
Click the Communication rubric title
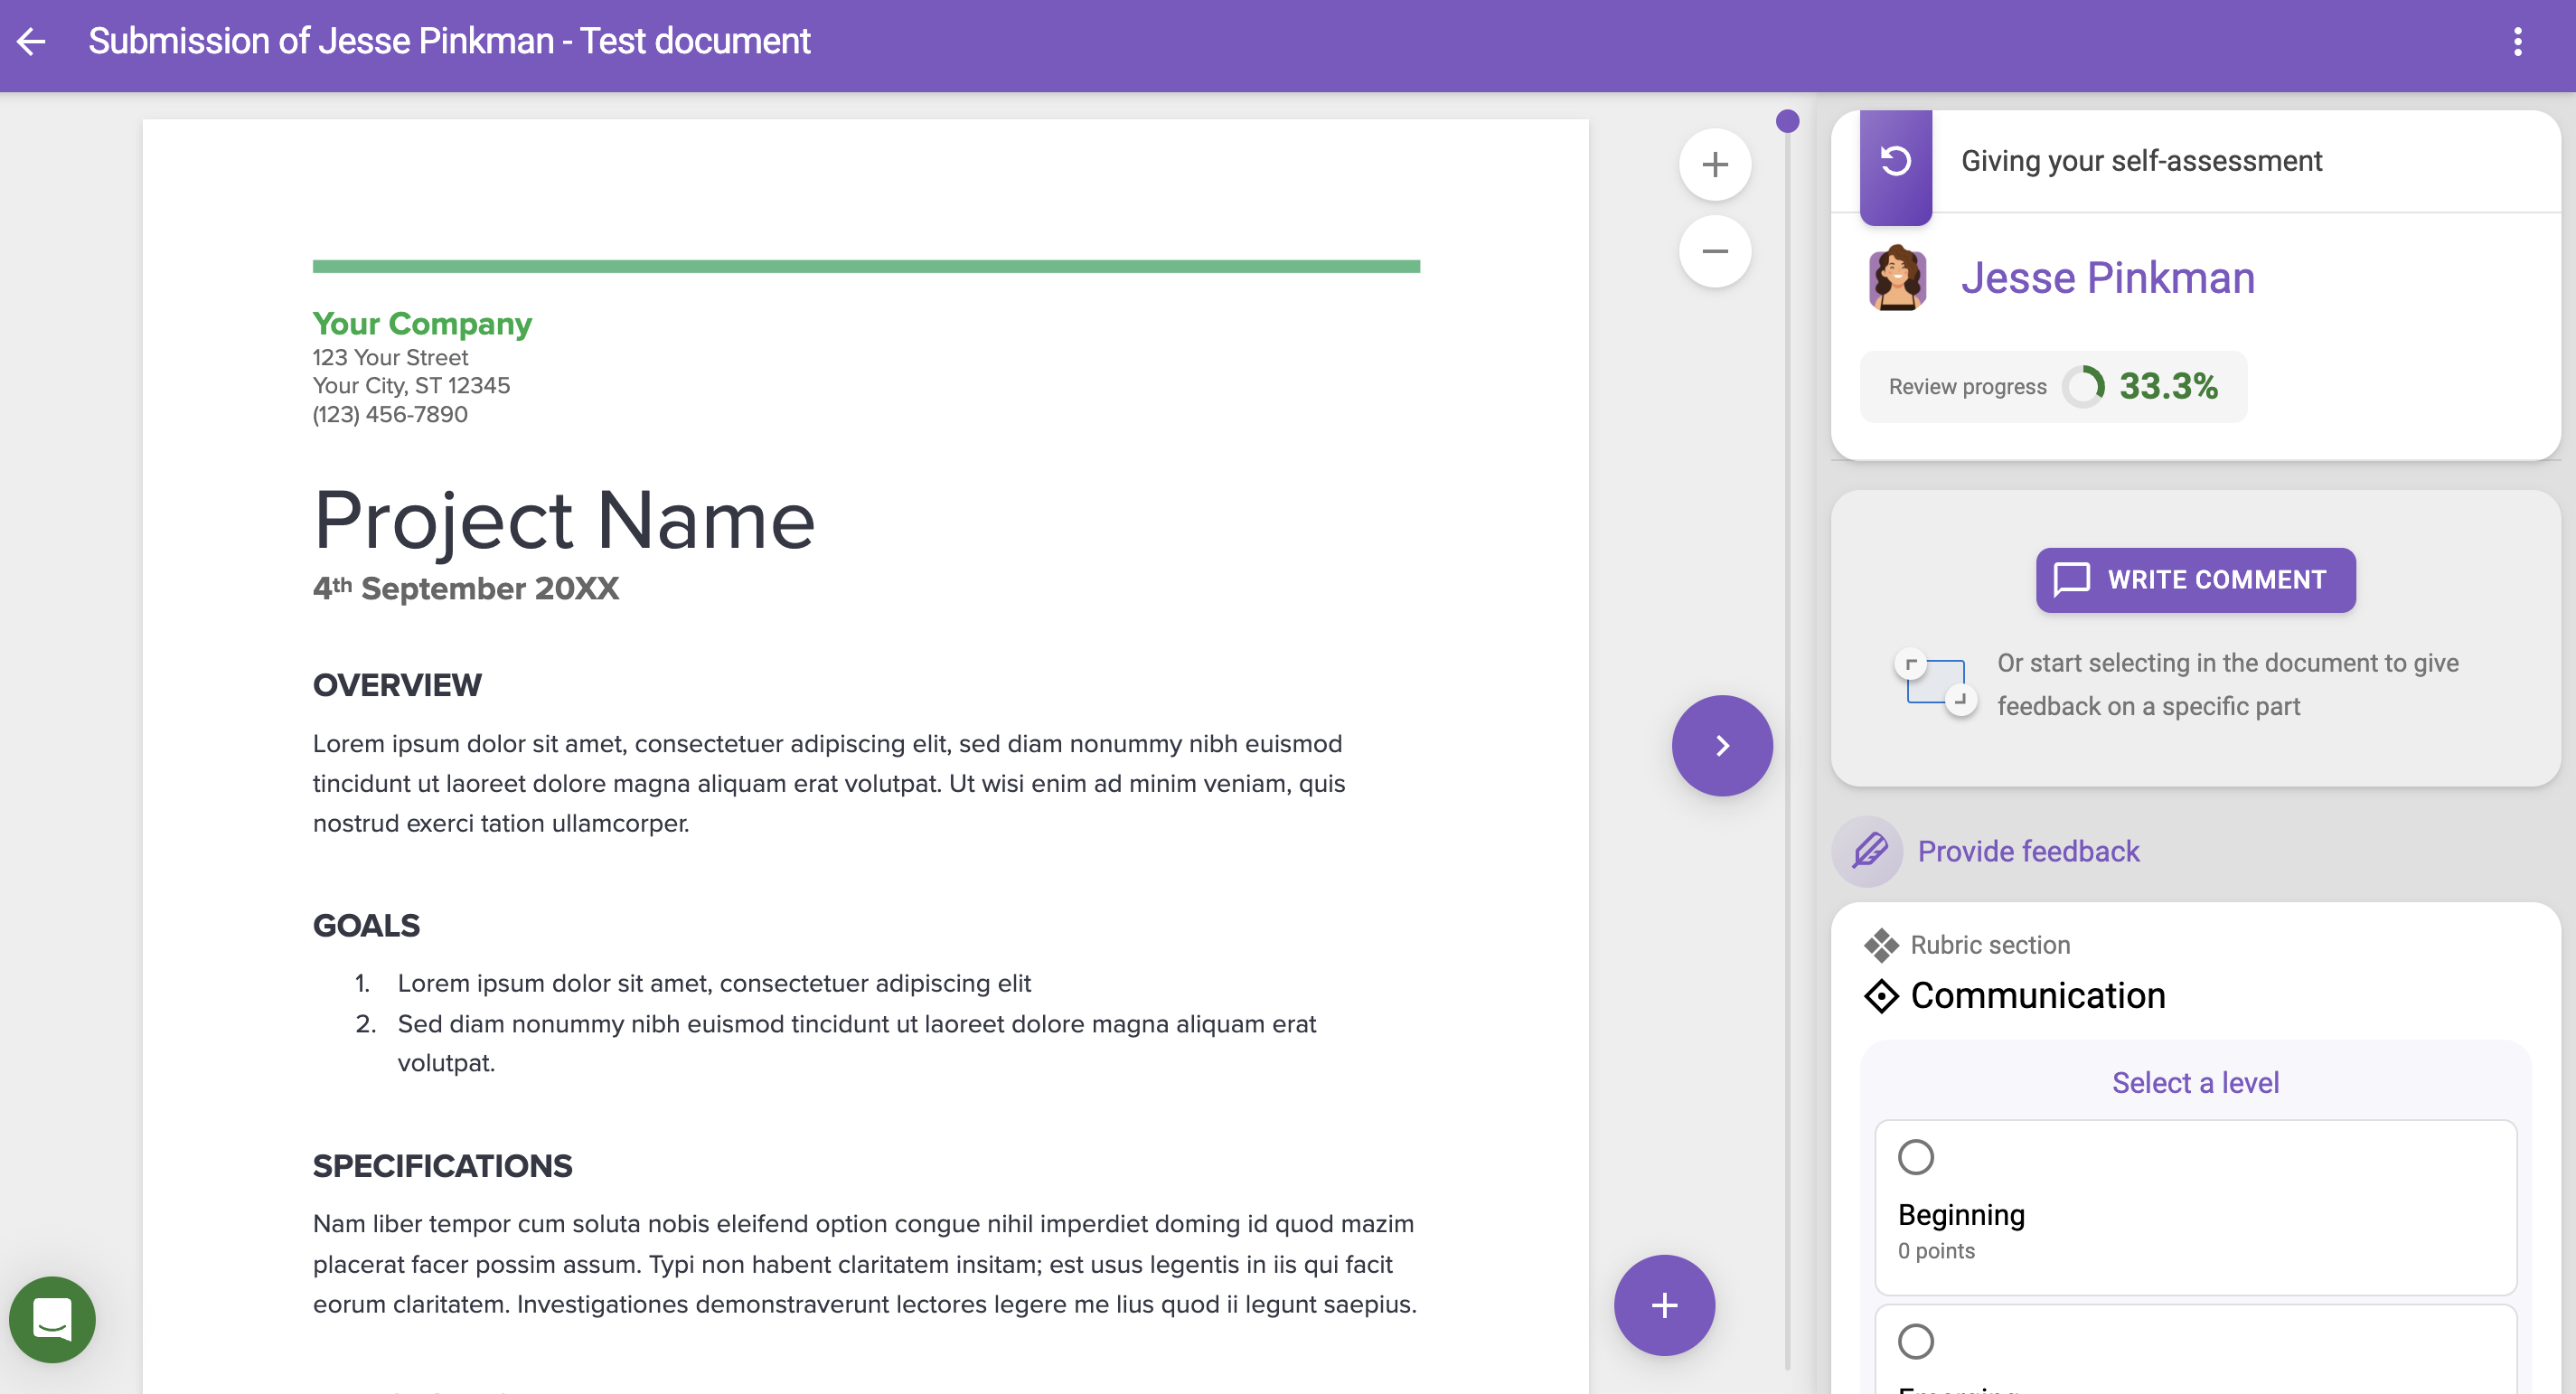pyautogui.click(x=2037, y=996)
